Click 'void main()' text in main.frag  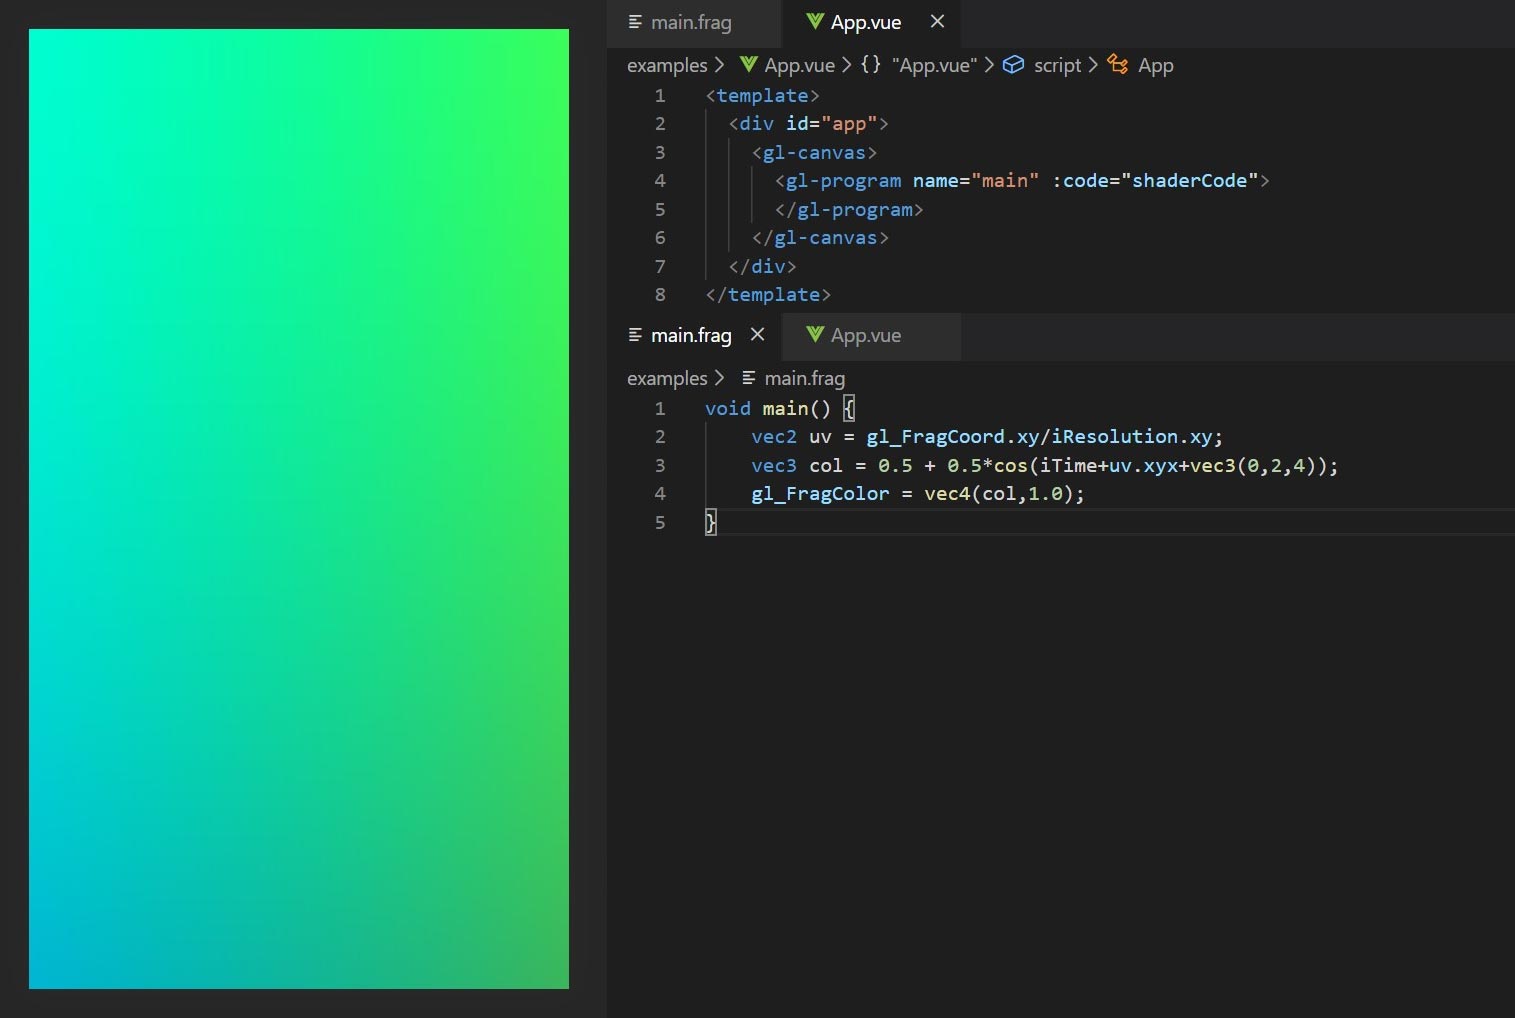(x=768, y=408)
